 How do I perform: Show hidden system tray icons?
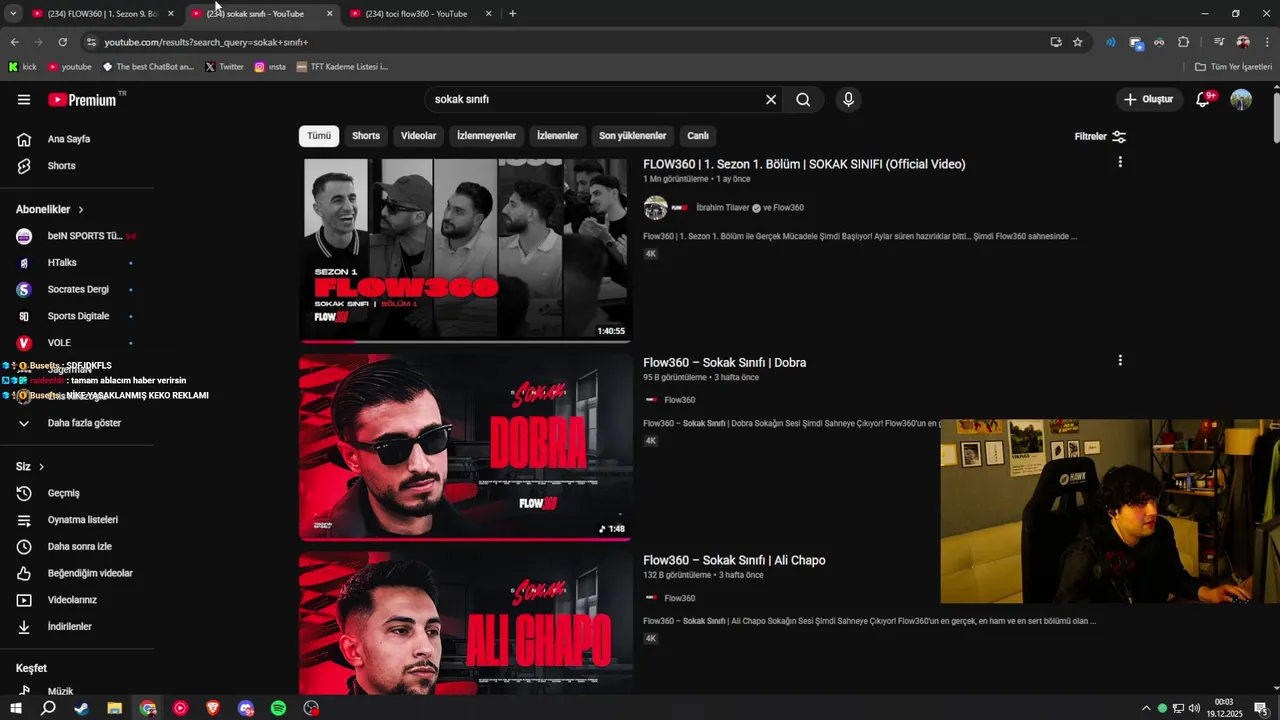(1146, 708)
